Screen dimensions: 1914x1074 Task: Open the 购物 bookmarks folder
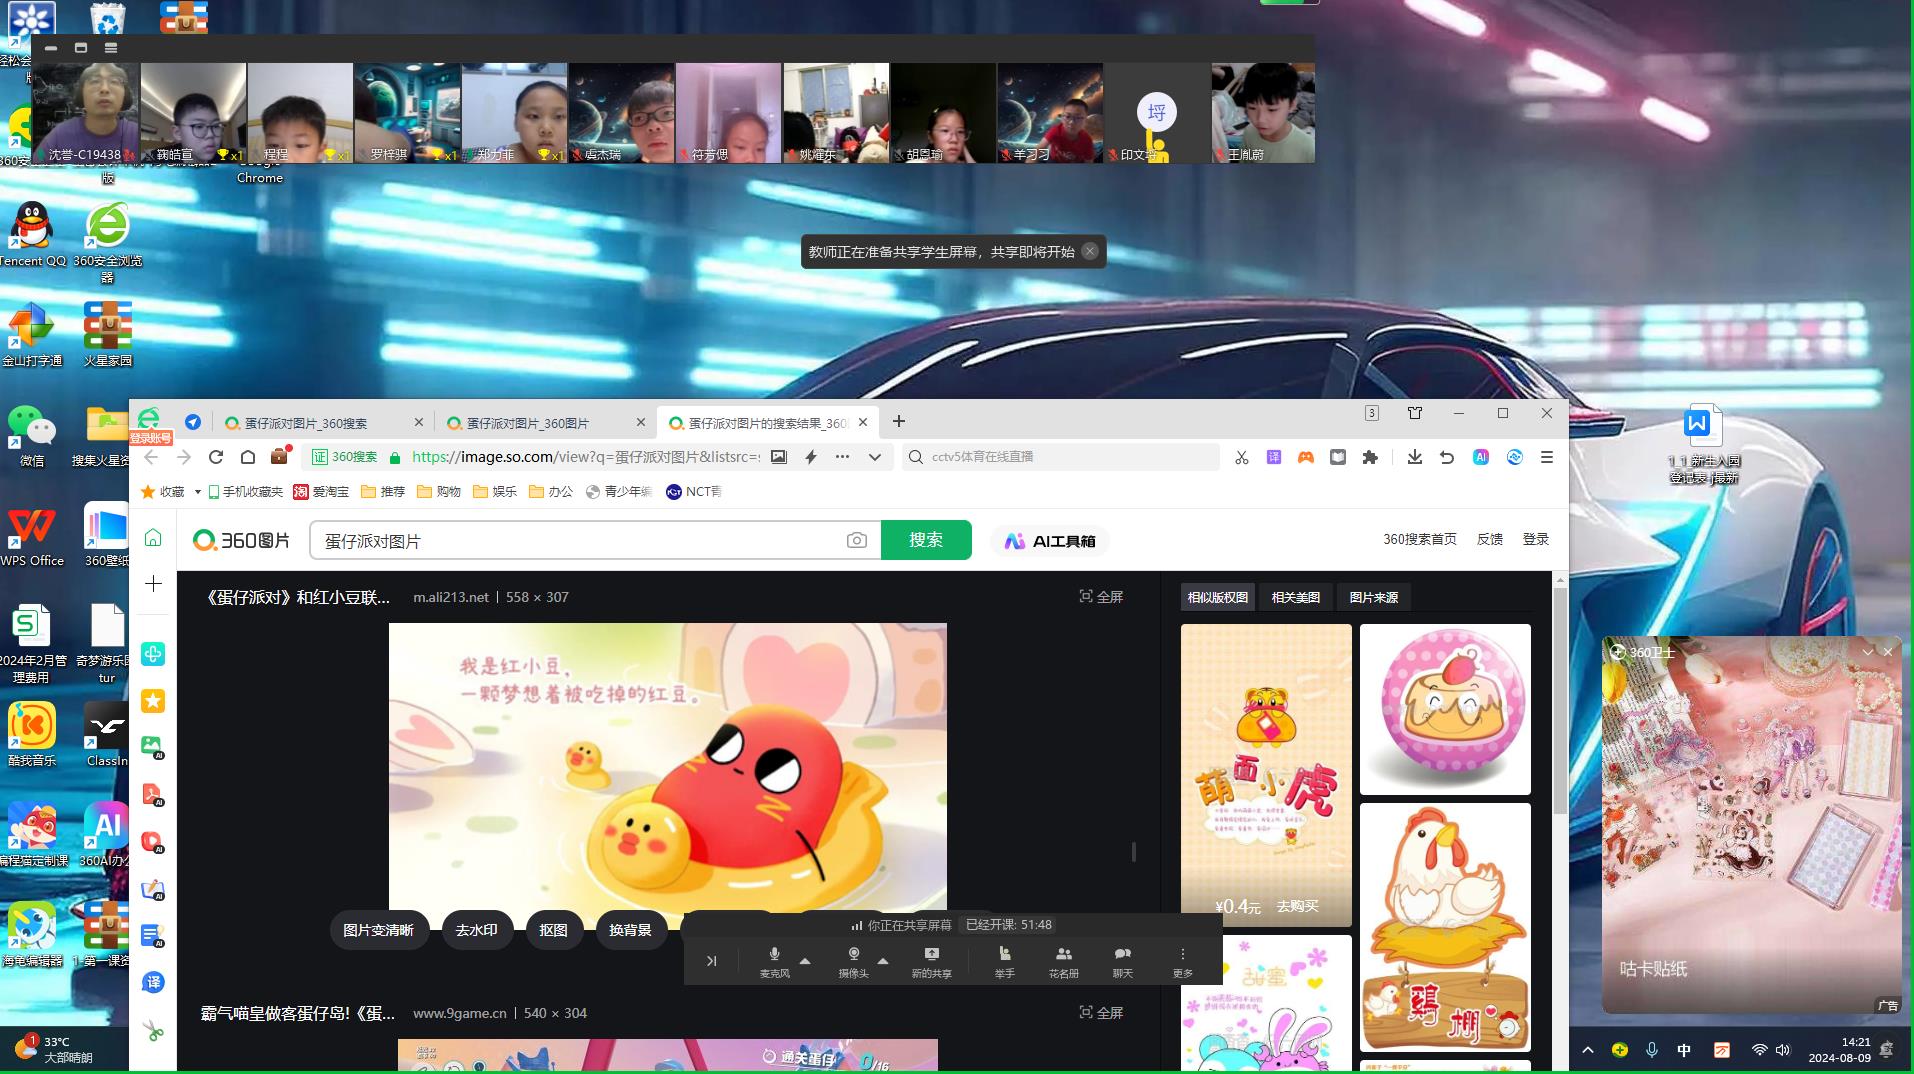pyautogui.click(x=439, y=492)
